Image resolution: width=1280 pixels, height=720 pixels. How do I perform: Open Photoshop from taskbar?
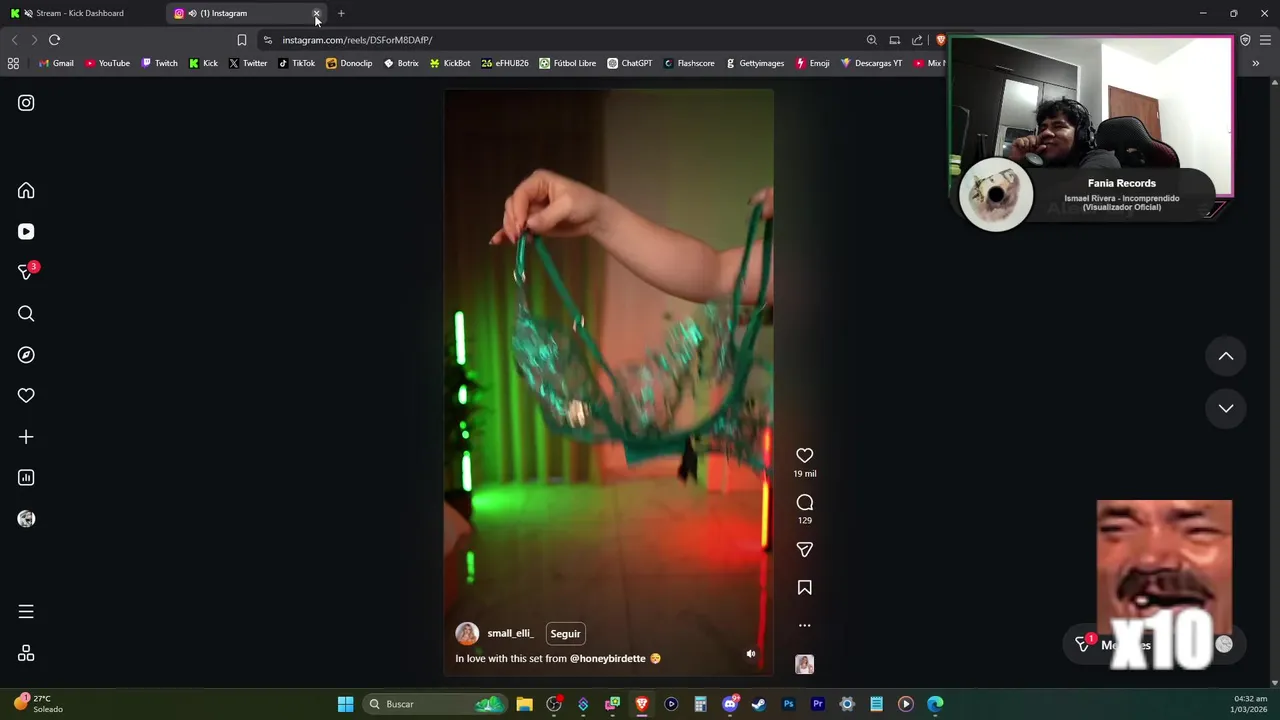pyautogui.click(x=788, y=704)
